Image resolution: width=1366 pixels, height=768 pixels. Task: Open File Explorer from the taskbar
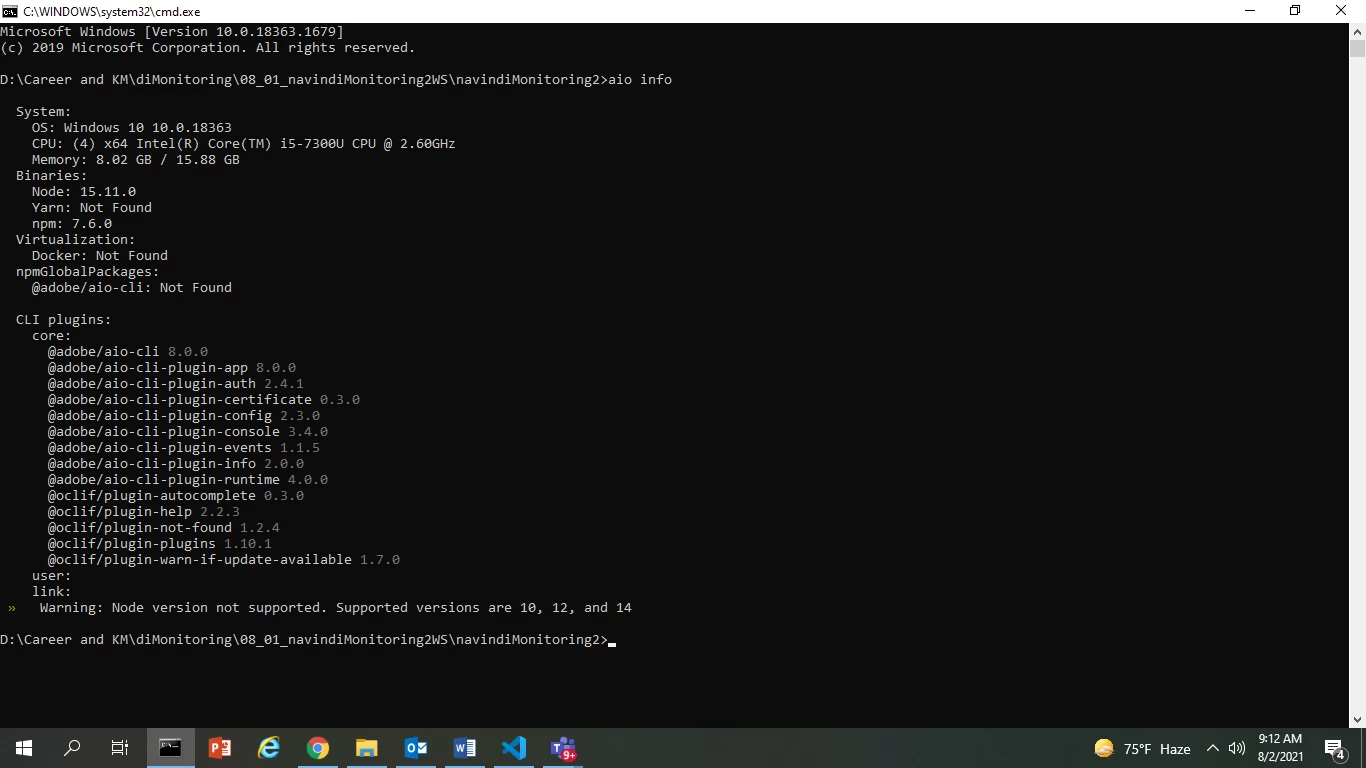pos(367,748)
